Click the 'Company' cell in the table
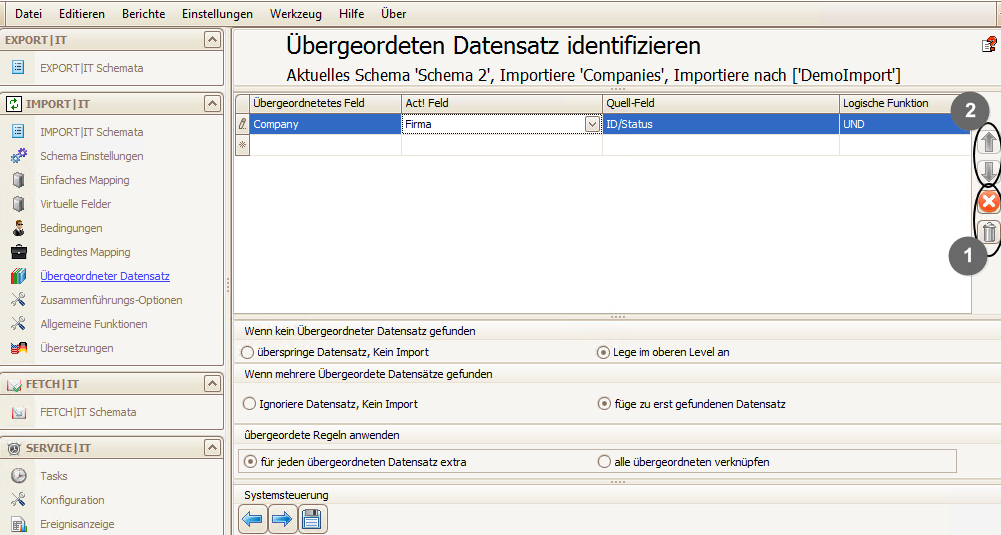This screenshot has height=535, width=1001. 326,124
